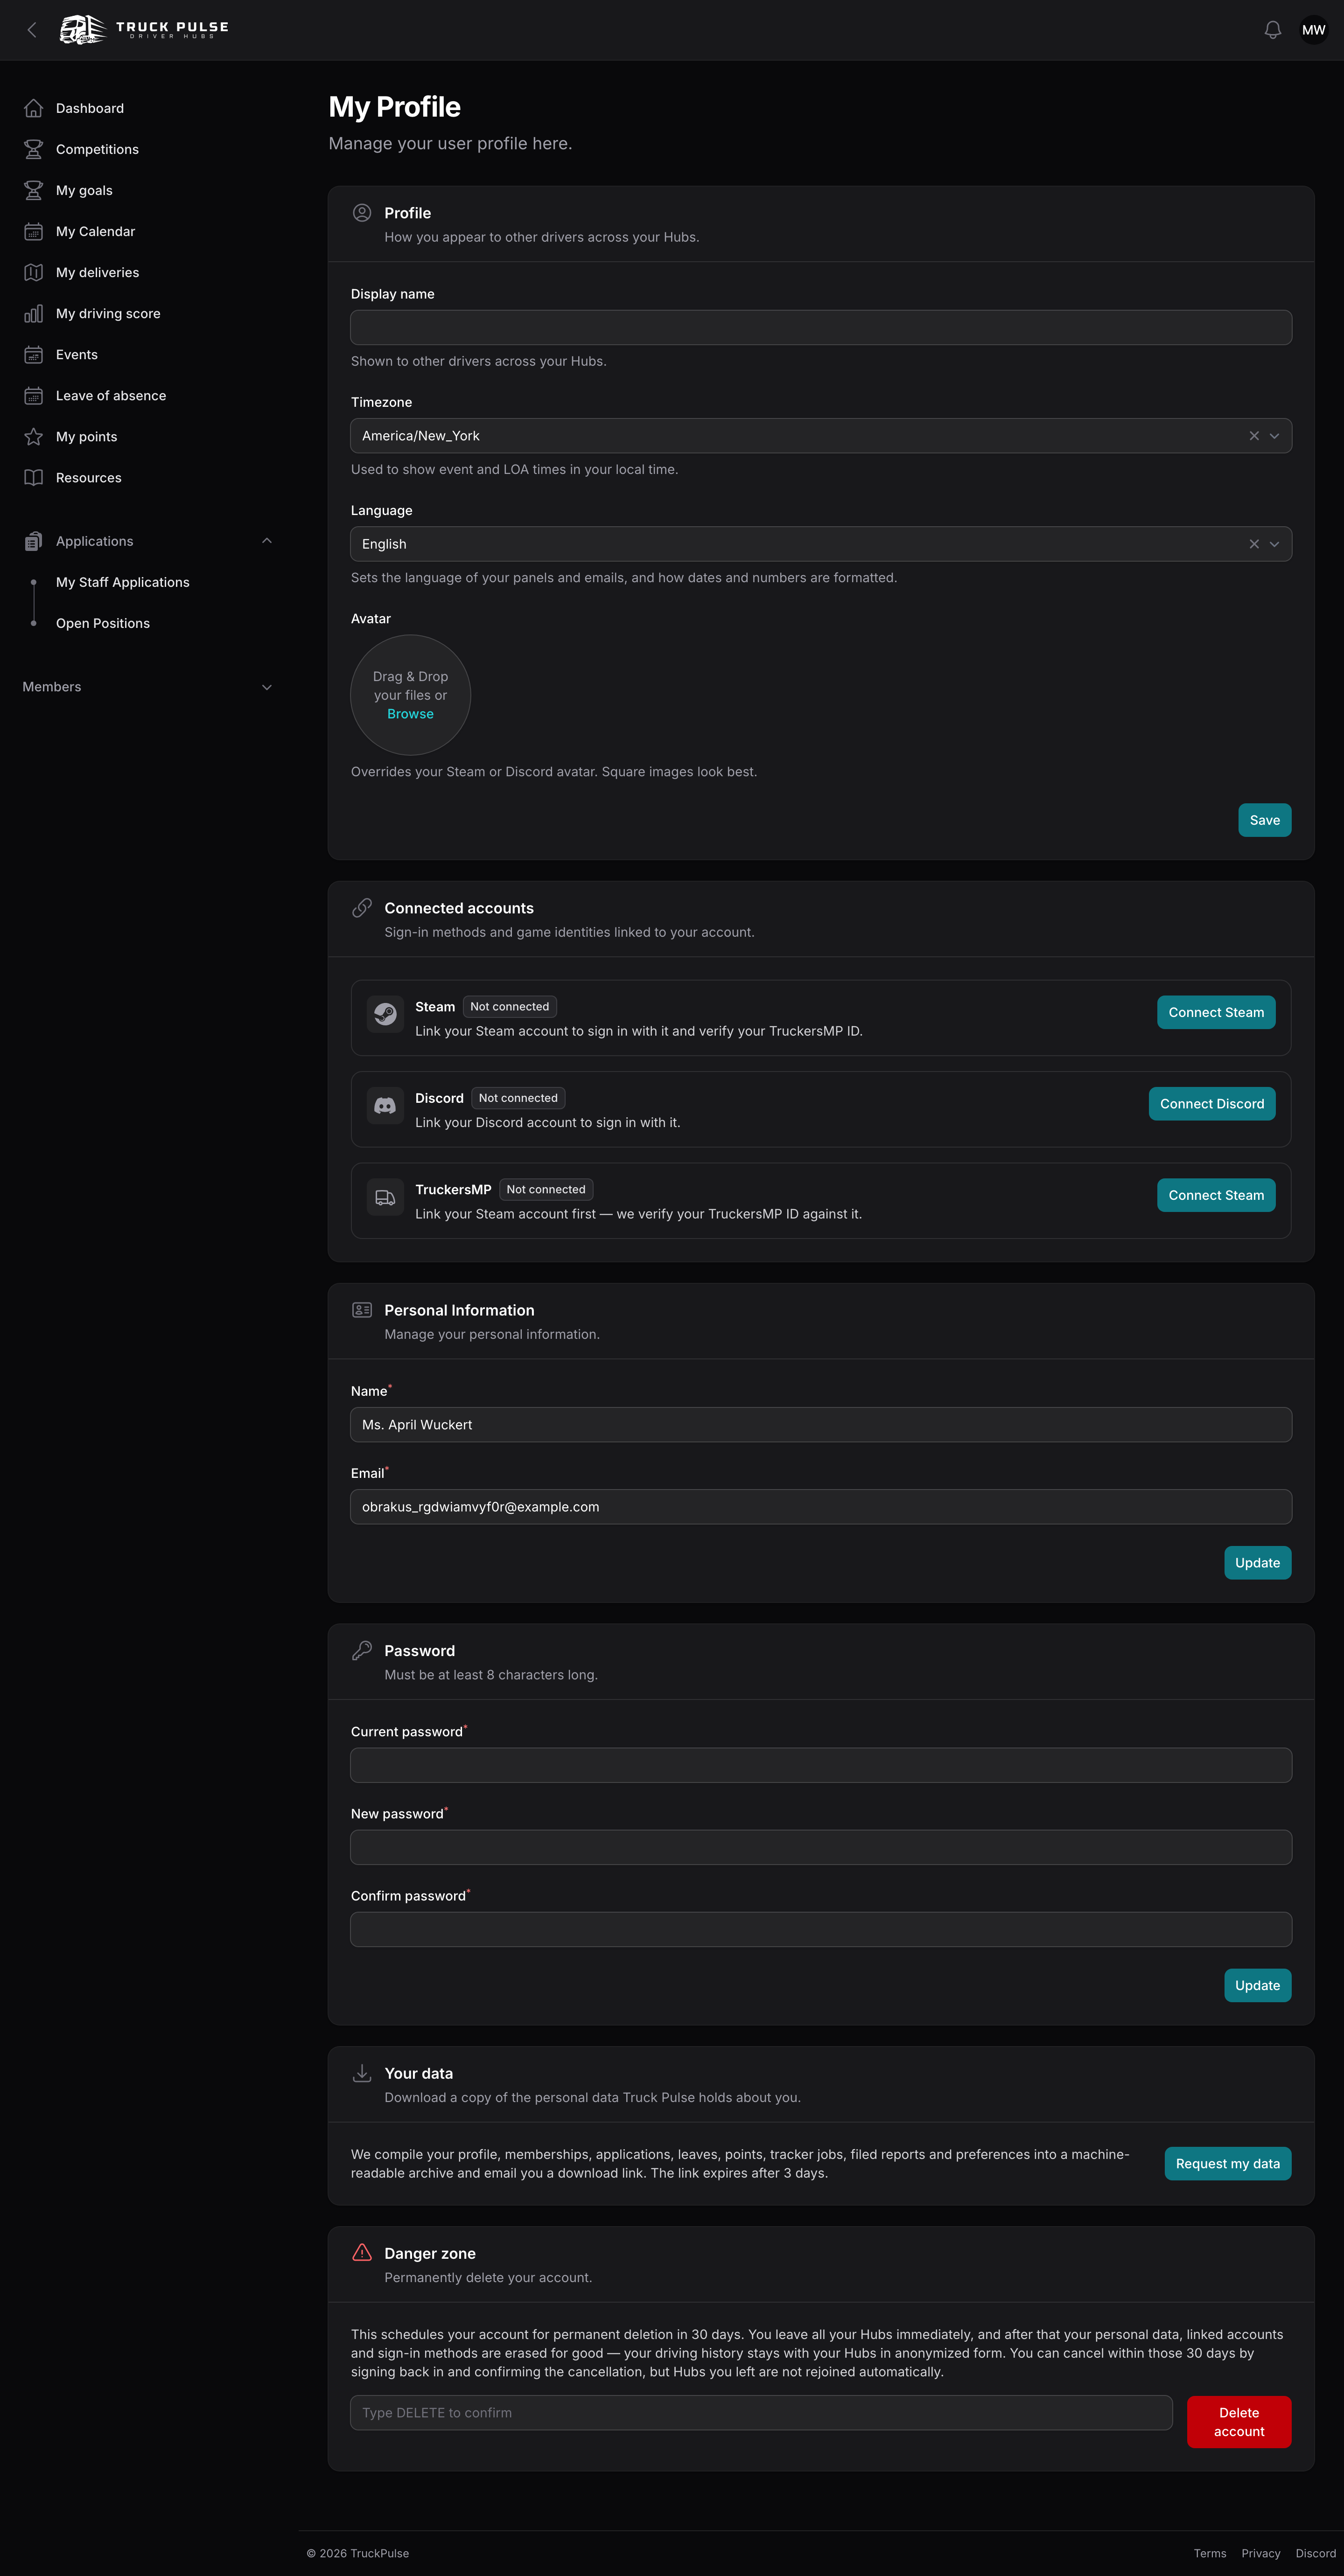Click the Leave of absence icon
This screenshot has width=1344, height=2576.
point(33,395)
